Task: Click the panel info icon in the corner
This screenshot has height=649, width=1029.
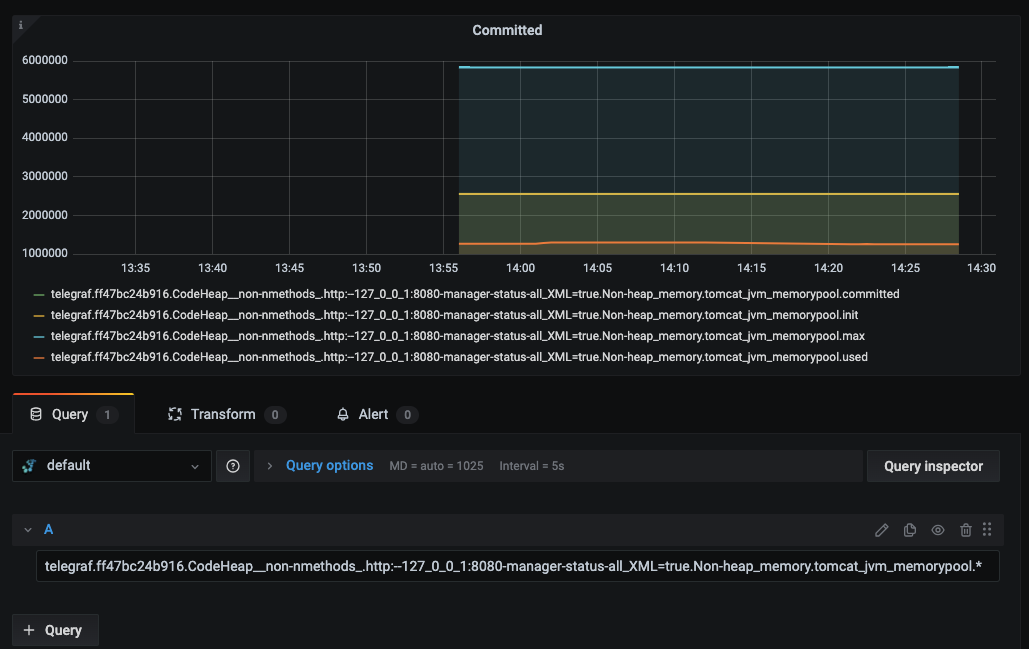Action: (x=20, y=25)
